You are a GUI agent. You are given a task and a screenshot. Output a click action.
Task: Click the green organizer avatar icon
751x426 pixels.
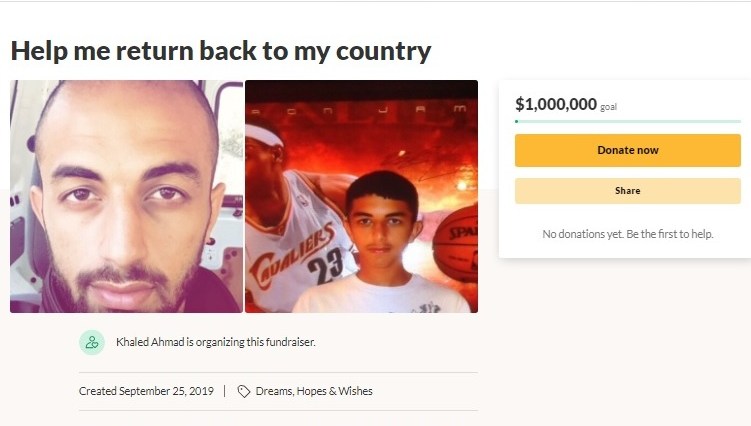pos(91,342)
